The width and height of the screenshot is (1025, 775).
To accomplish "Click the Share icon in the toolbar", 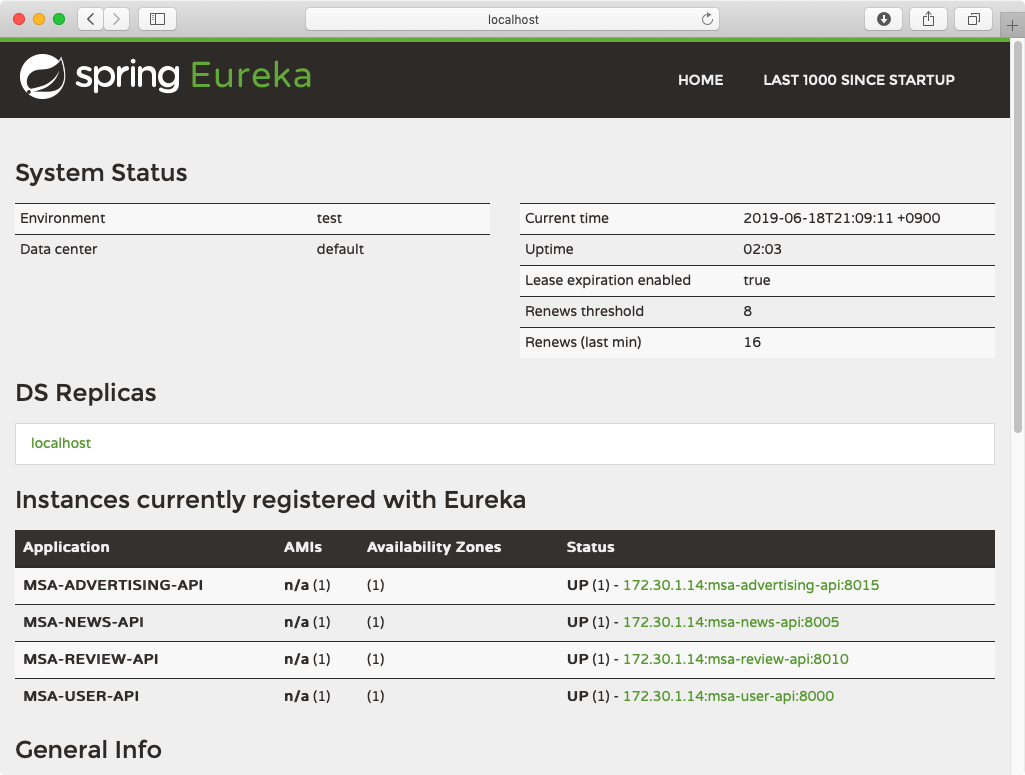I will coord(928,19).
